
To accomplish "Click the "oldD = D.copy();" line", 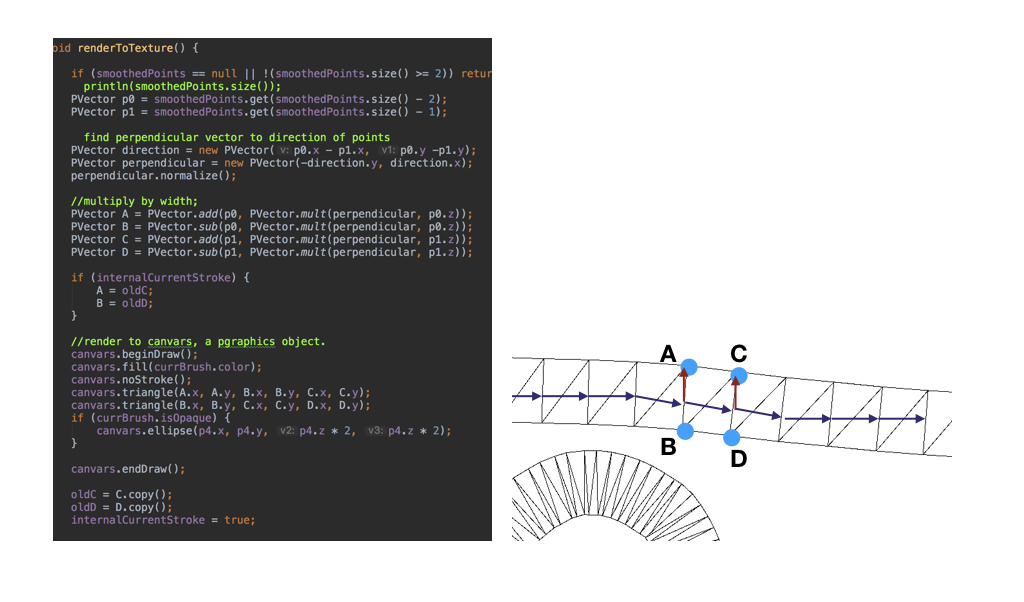I will coord(121,507).
